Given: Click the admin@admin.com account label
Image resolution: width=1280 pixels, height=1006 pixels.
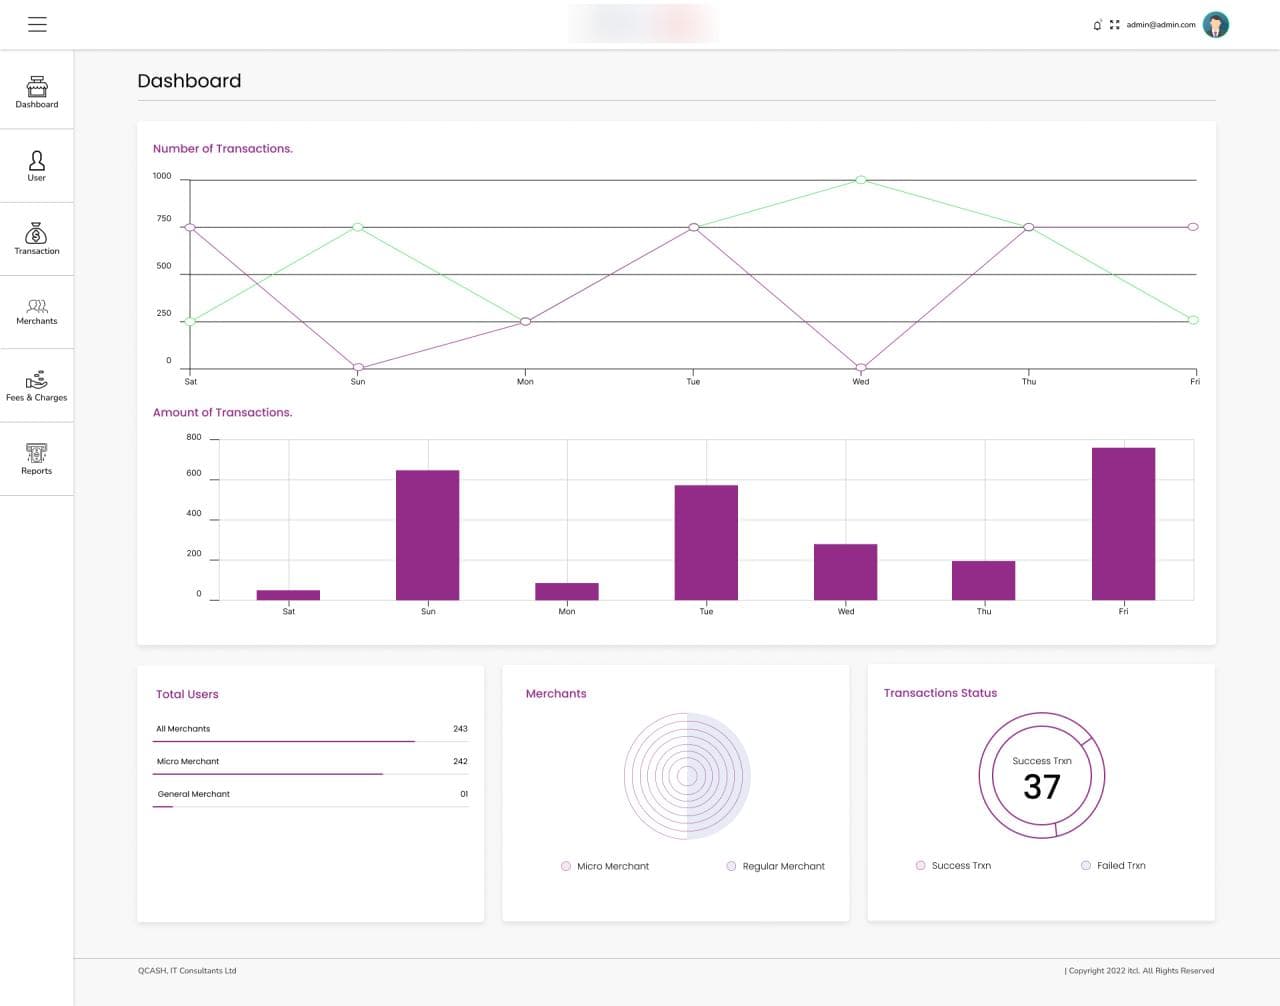Looking at the screenshot, I should 1161,25.
